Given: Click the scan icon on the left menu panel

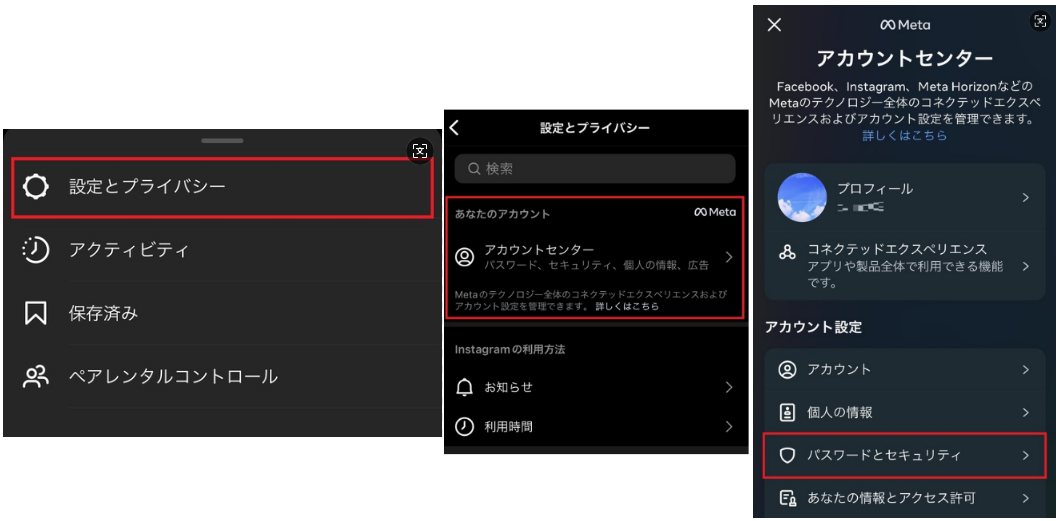Looking at the screenshot, I should point(420,151).
